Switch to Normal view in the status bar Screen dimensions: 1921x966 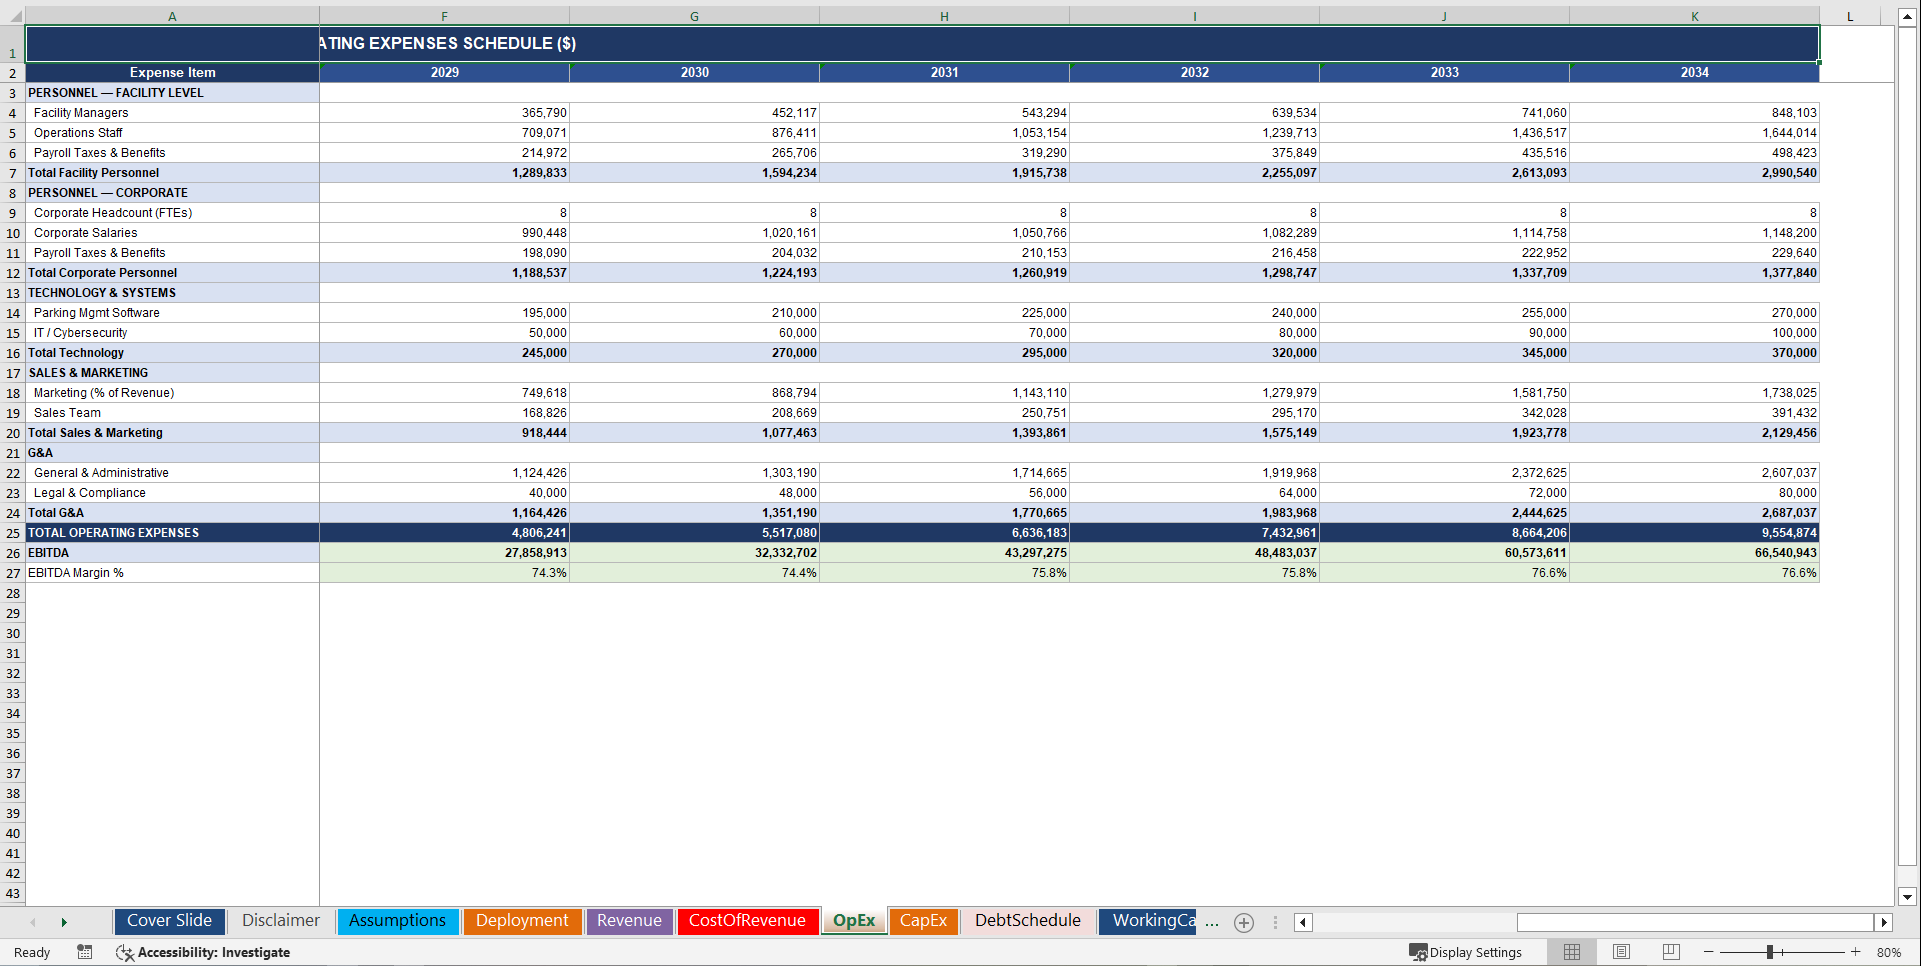[1571, 952]
